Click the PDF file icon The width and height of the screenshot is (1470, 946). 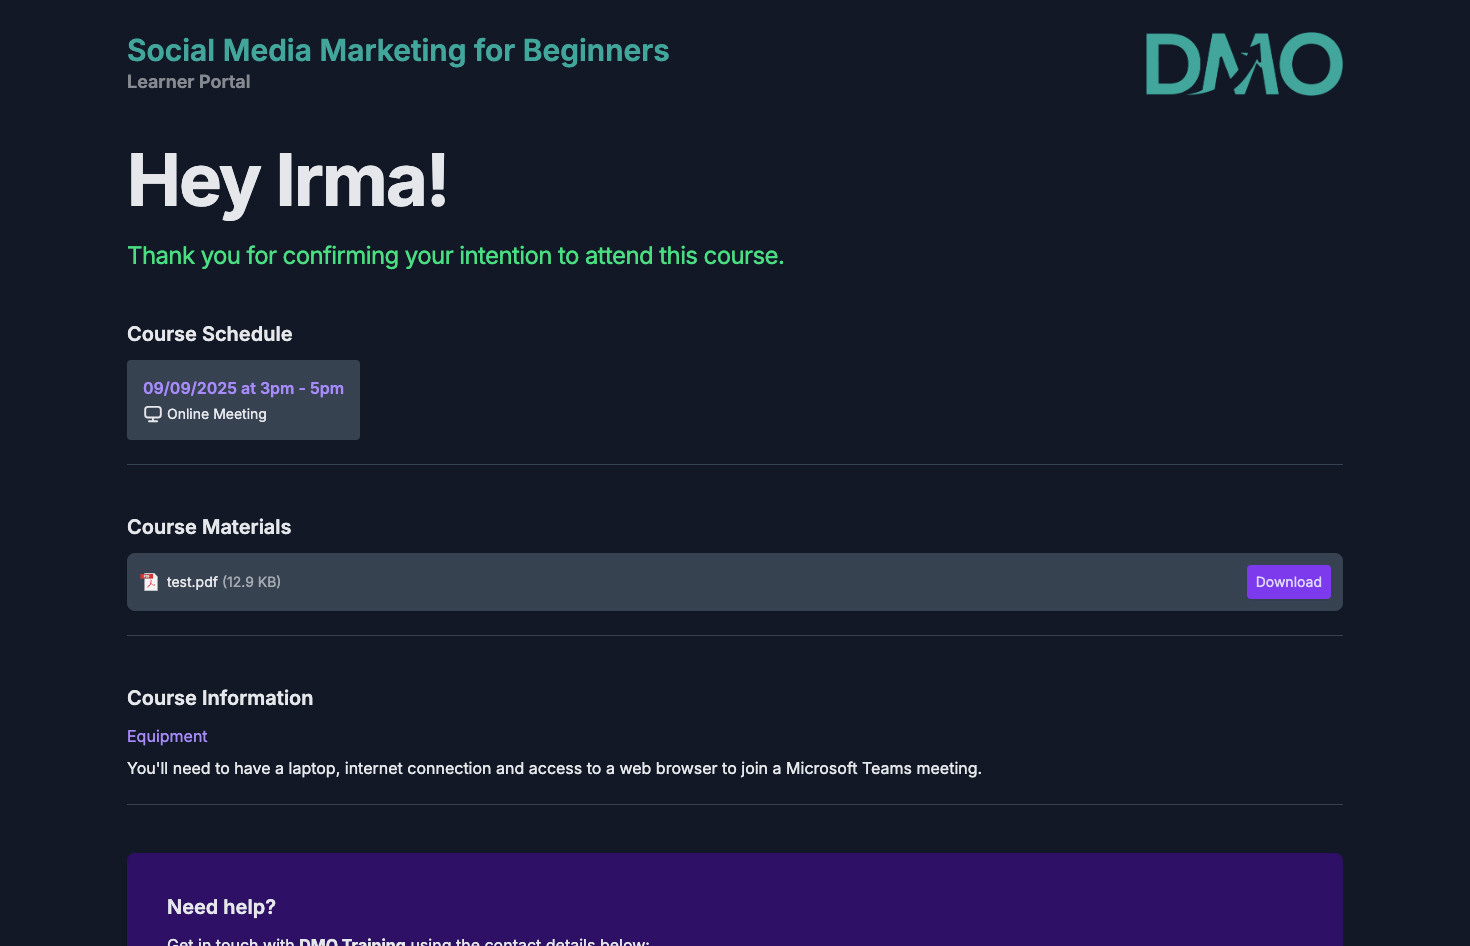coord(150,582)
